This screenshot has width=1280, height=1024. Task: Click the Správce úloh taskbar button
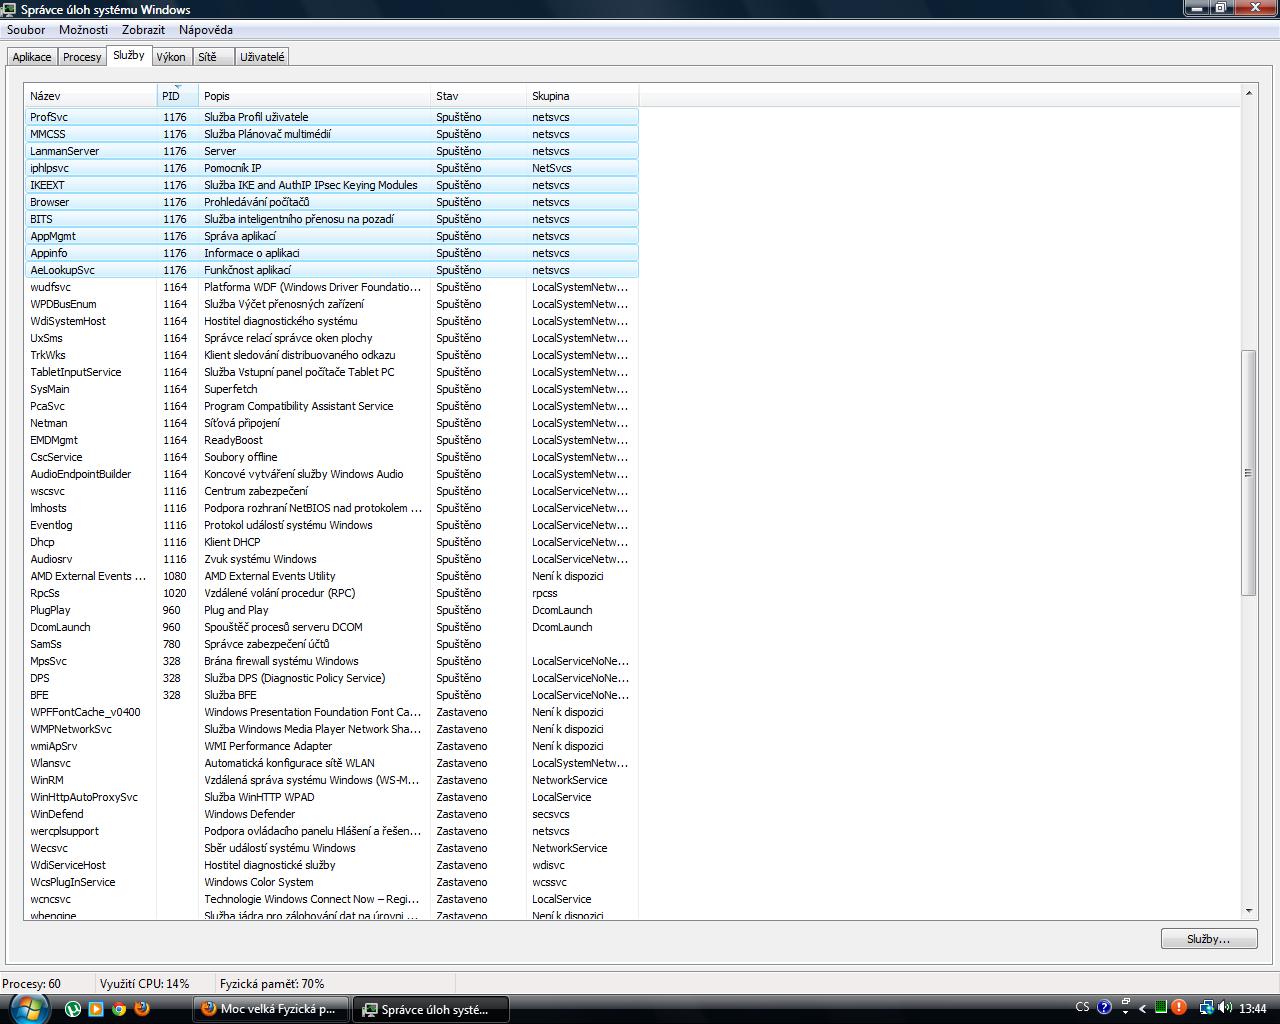432,1009
